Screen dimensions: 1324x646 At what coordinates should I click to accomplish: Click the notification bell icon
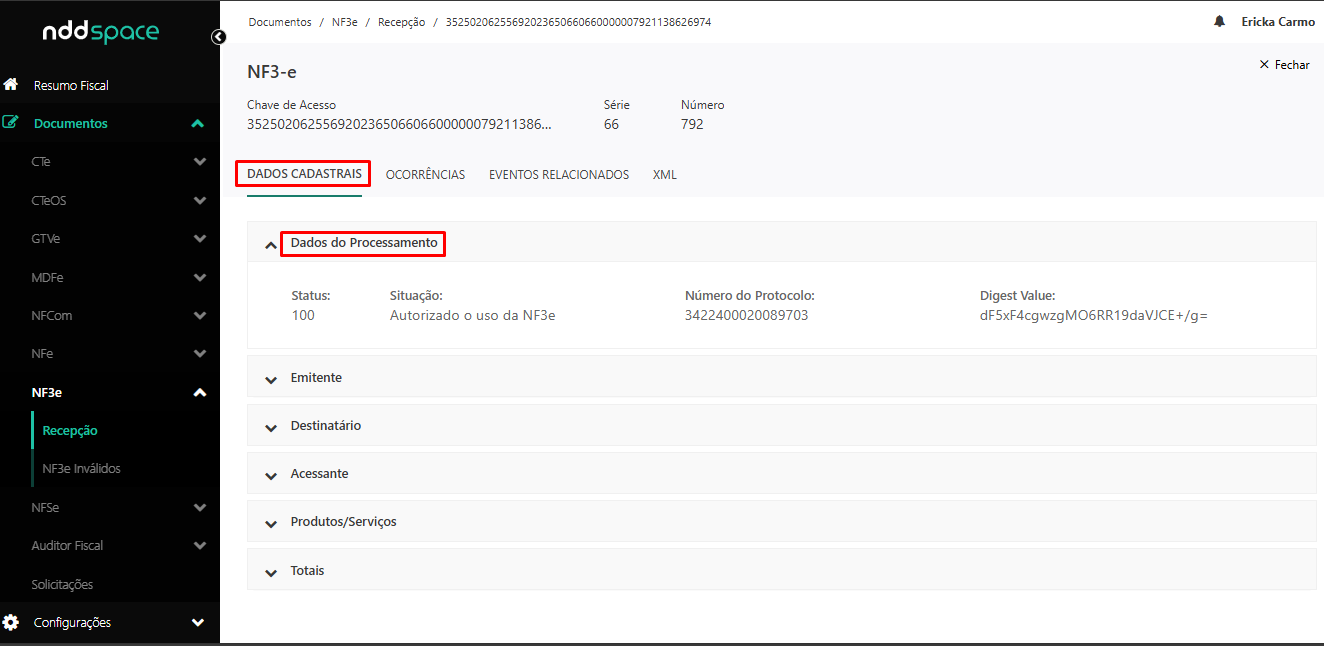pos(1219,21)
